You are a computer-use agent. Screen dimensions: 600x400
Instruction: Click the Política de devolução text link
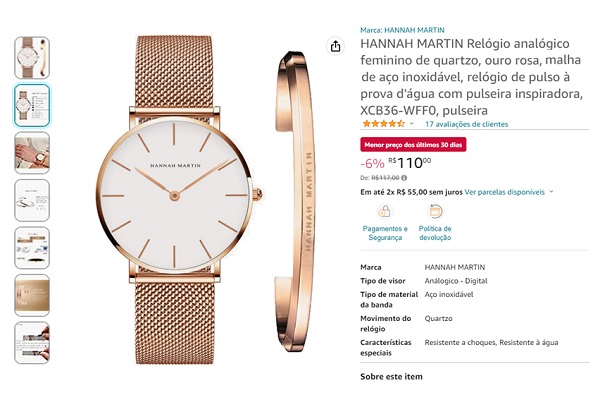click(x=435, y=233)
